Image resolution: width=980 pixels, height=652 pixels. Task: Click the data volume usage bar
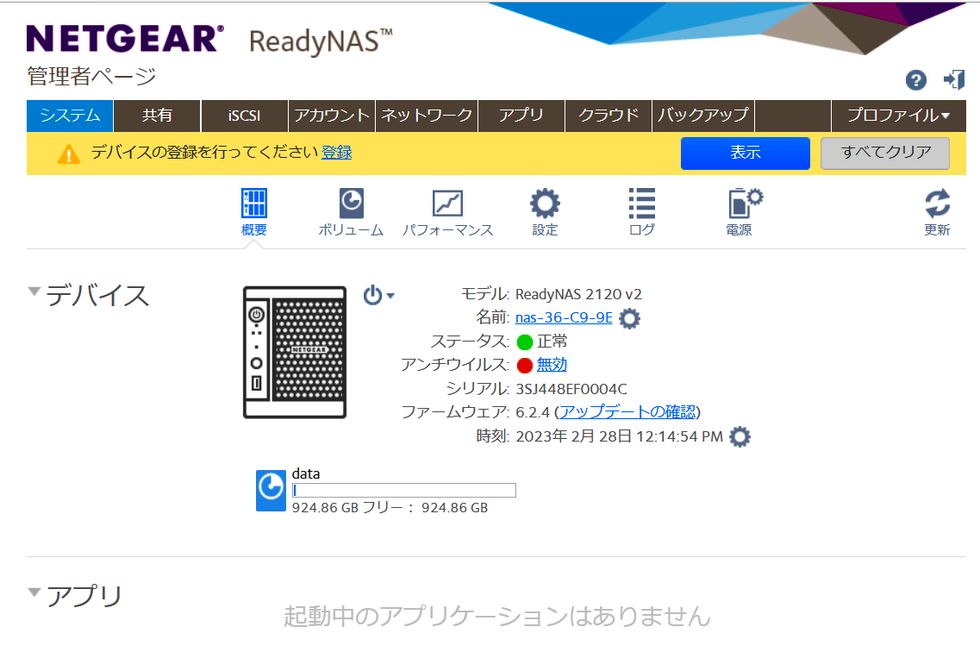coord(403,490)
